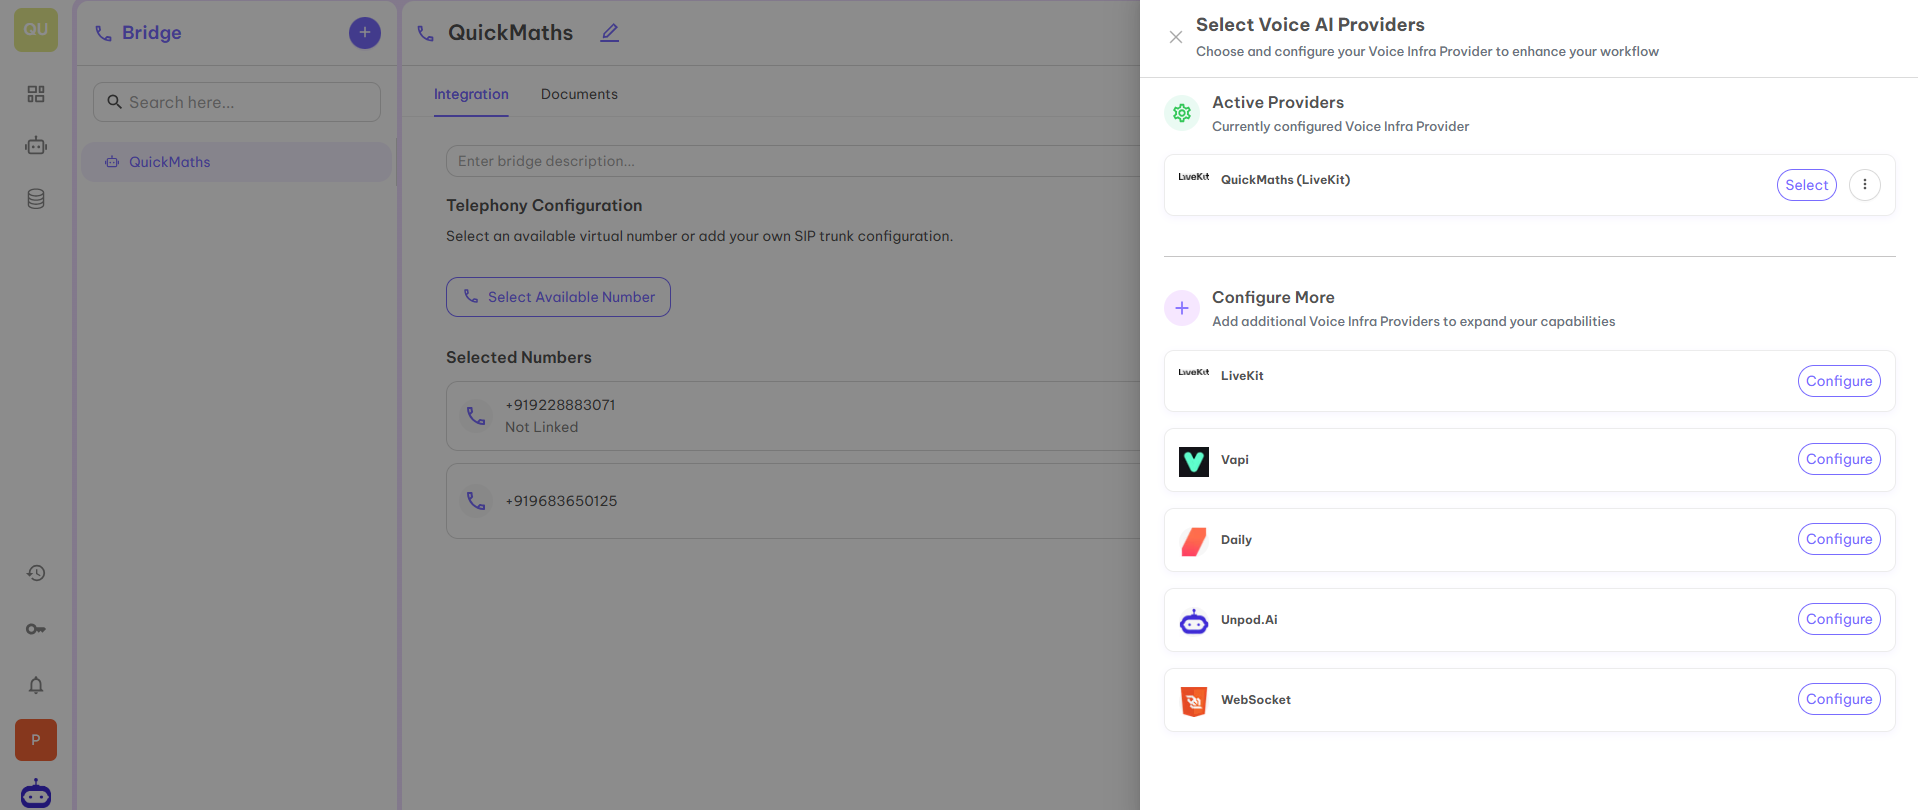Select the QuickMaths bridge in the list
This screenshot has height=810, width=1918.
point(236,162)
